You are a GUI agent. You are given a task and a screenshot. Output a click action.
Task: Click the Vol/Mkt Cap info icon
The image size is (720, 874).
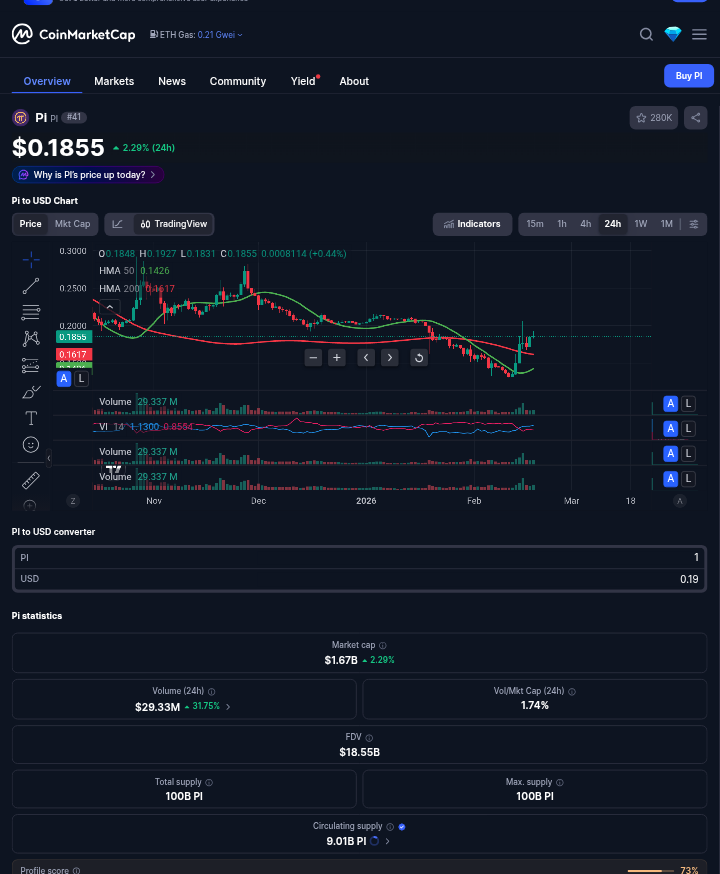(572, 692)
